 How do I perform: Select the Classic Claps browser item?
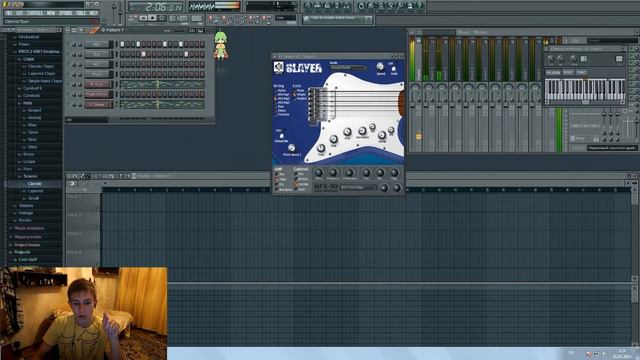point(40,66)
